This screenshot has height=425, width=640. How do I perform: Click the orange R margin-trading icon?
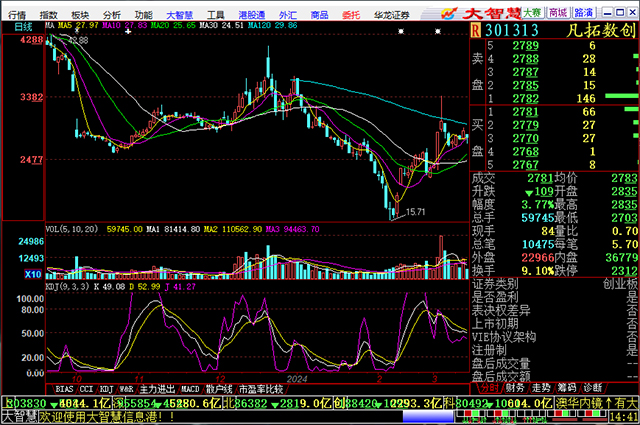coord(476,30)
